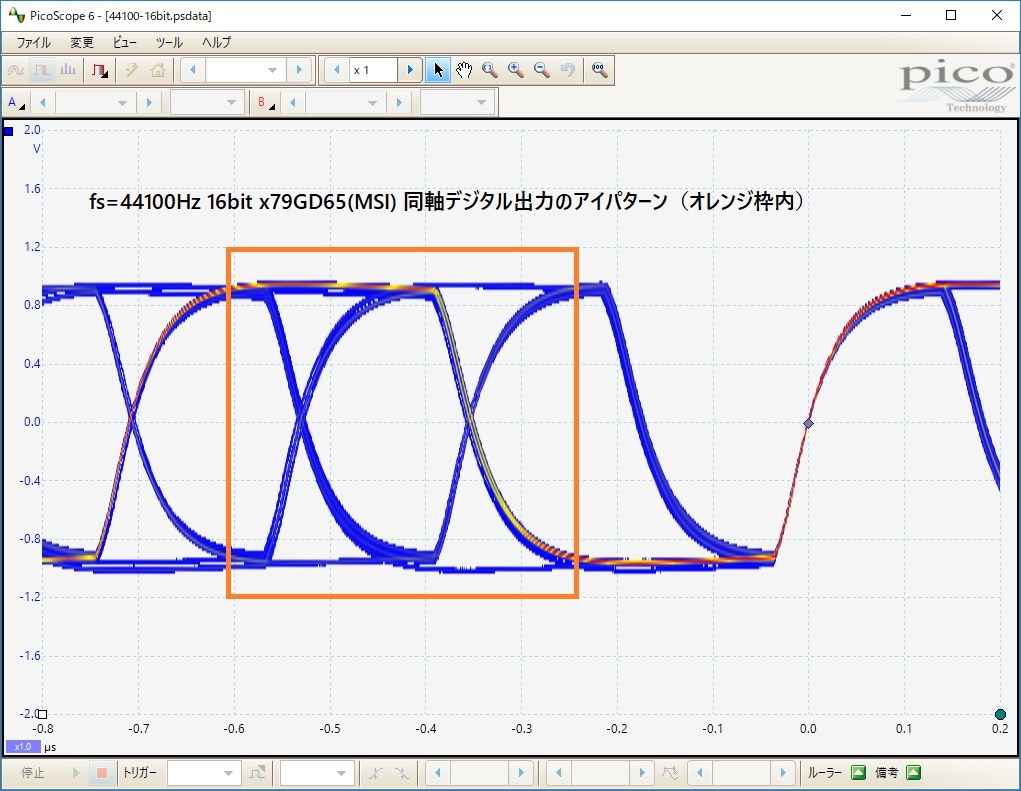Decrease horizontal zoom factor x1
The image size is (1021, 791).
click(x=337, y=70)
